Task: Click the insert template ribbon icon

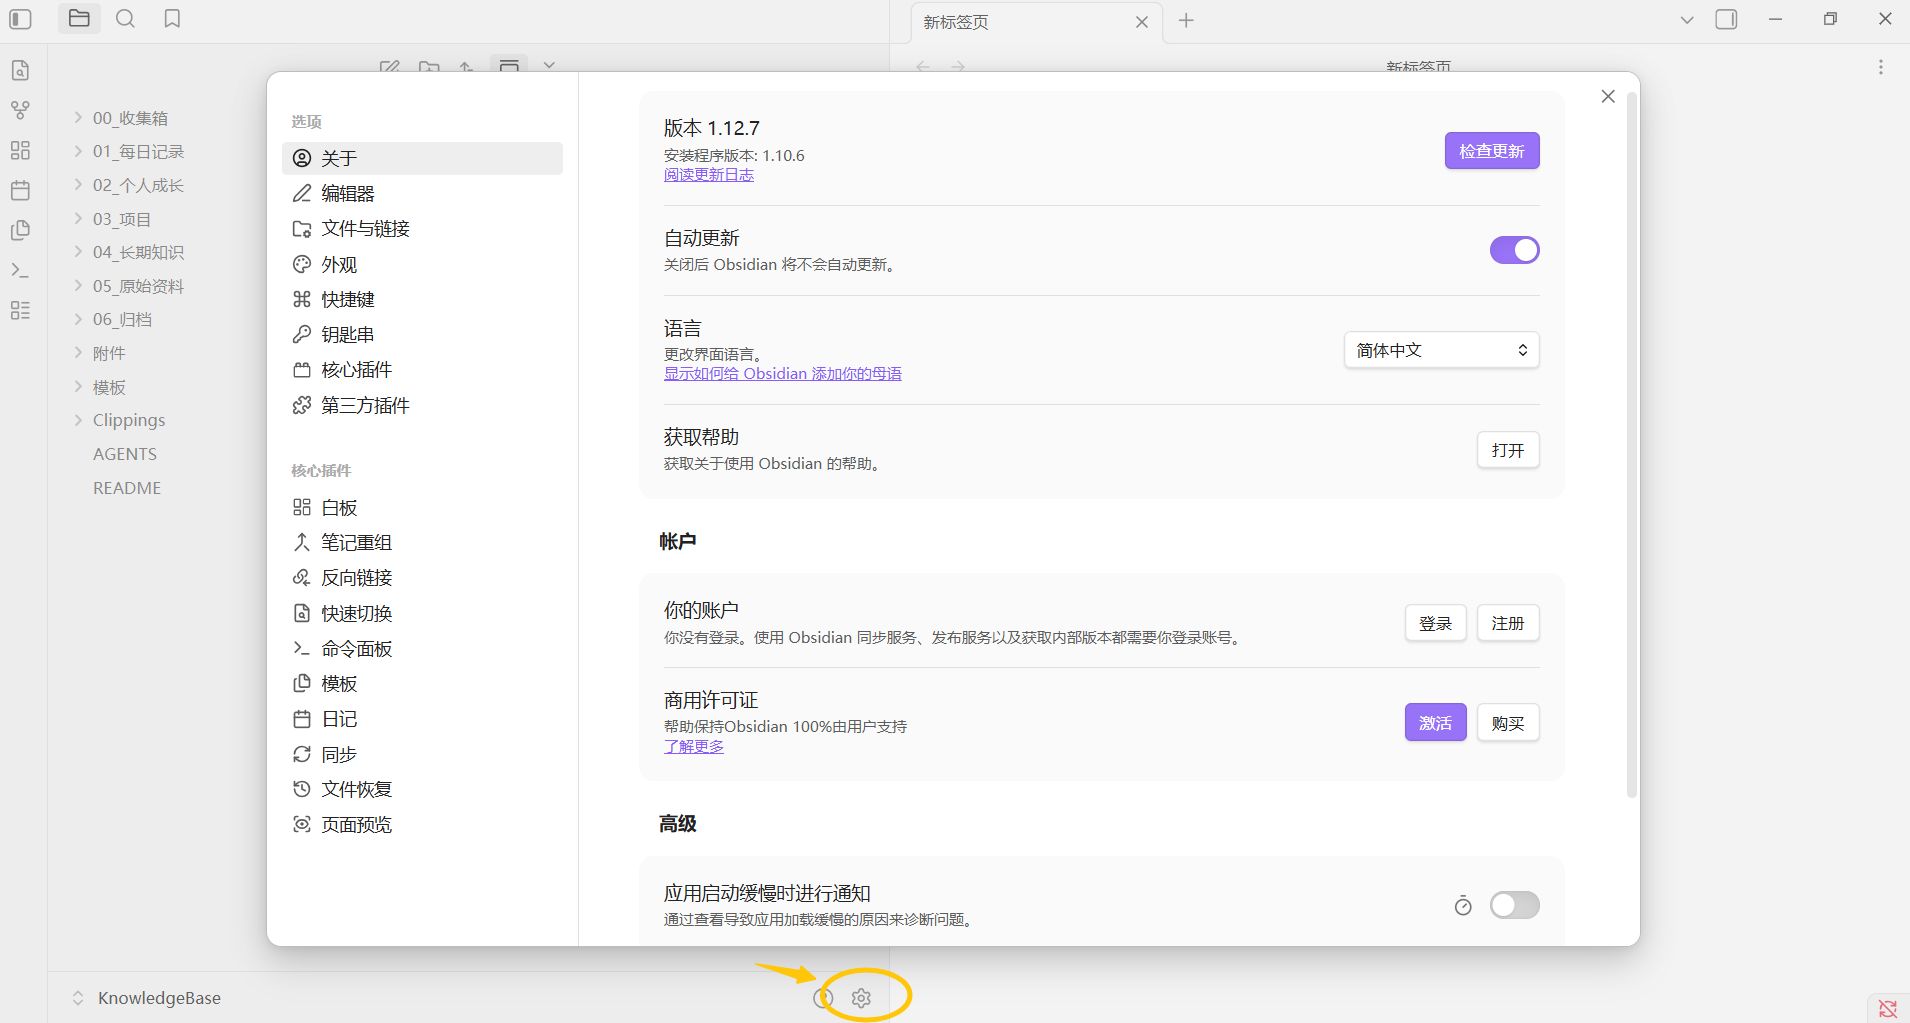Action: click(x=20, y=230)
